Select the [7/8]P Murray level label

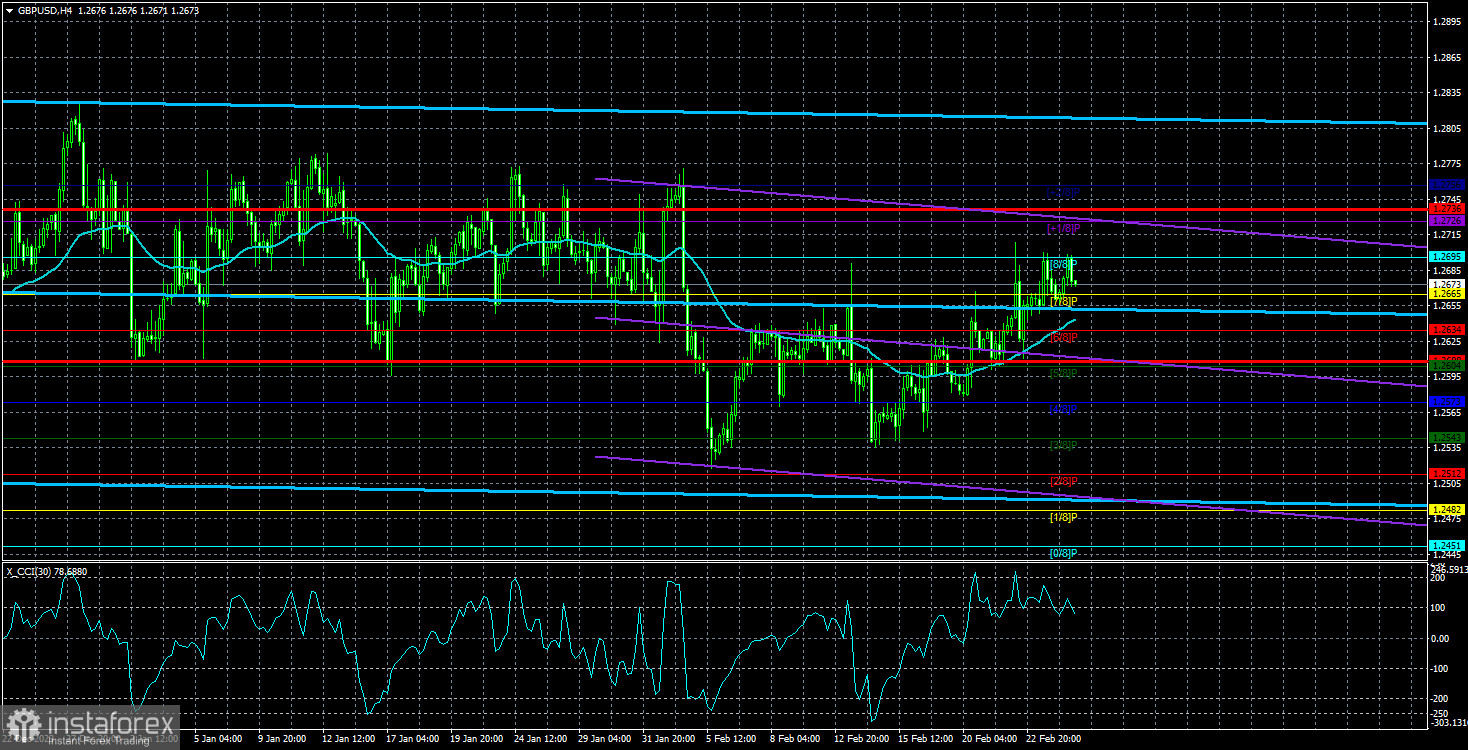(x=1063, y=301)
